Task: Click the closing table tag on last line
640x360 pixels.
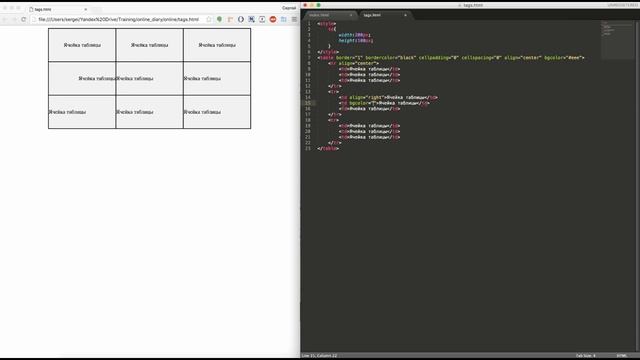Action: (x=328, y=149)
